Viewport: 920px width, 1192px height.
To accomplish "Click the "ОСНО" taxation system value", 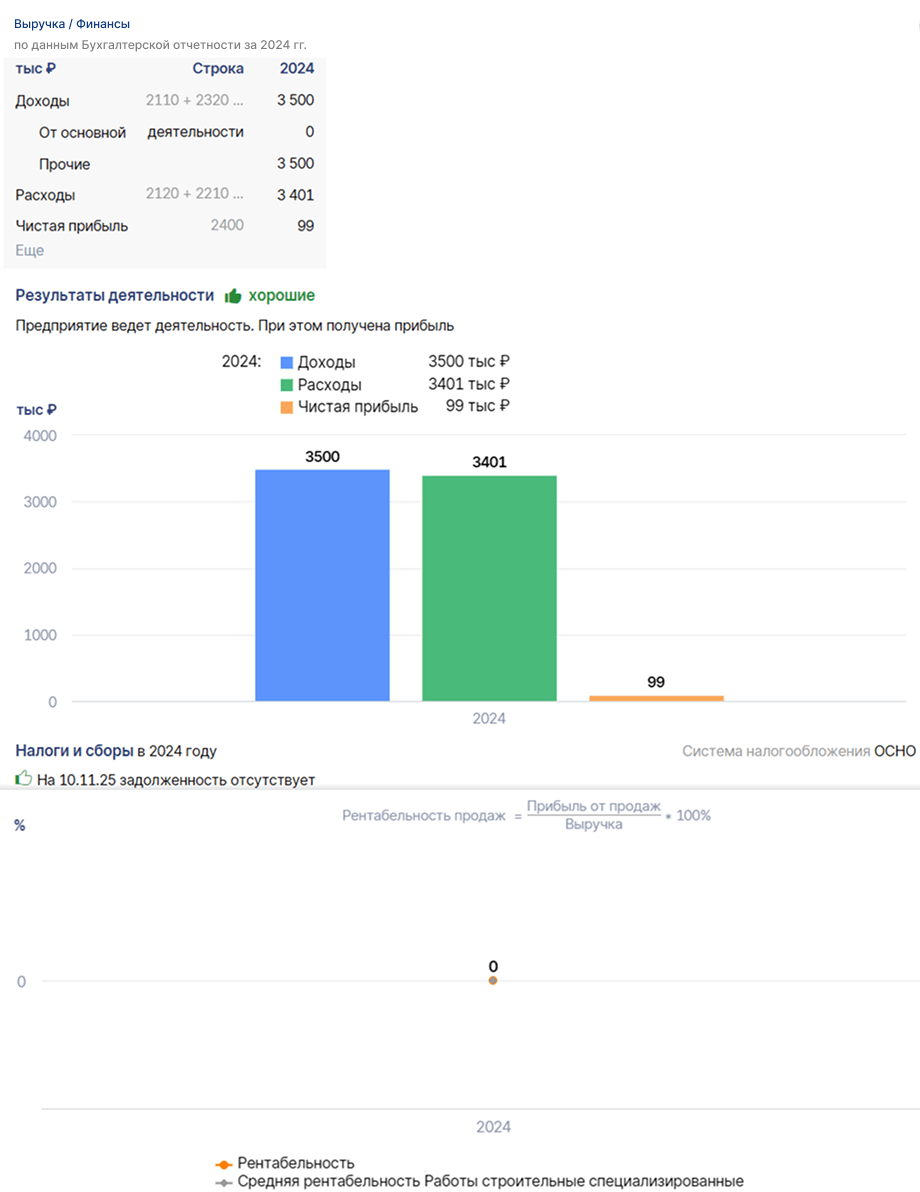I will [895, 751].
